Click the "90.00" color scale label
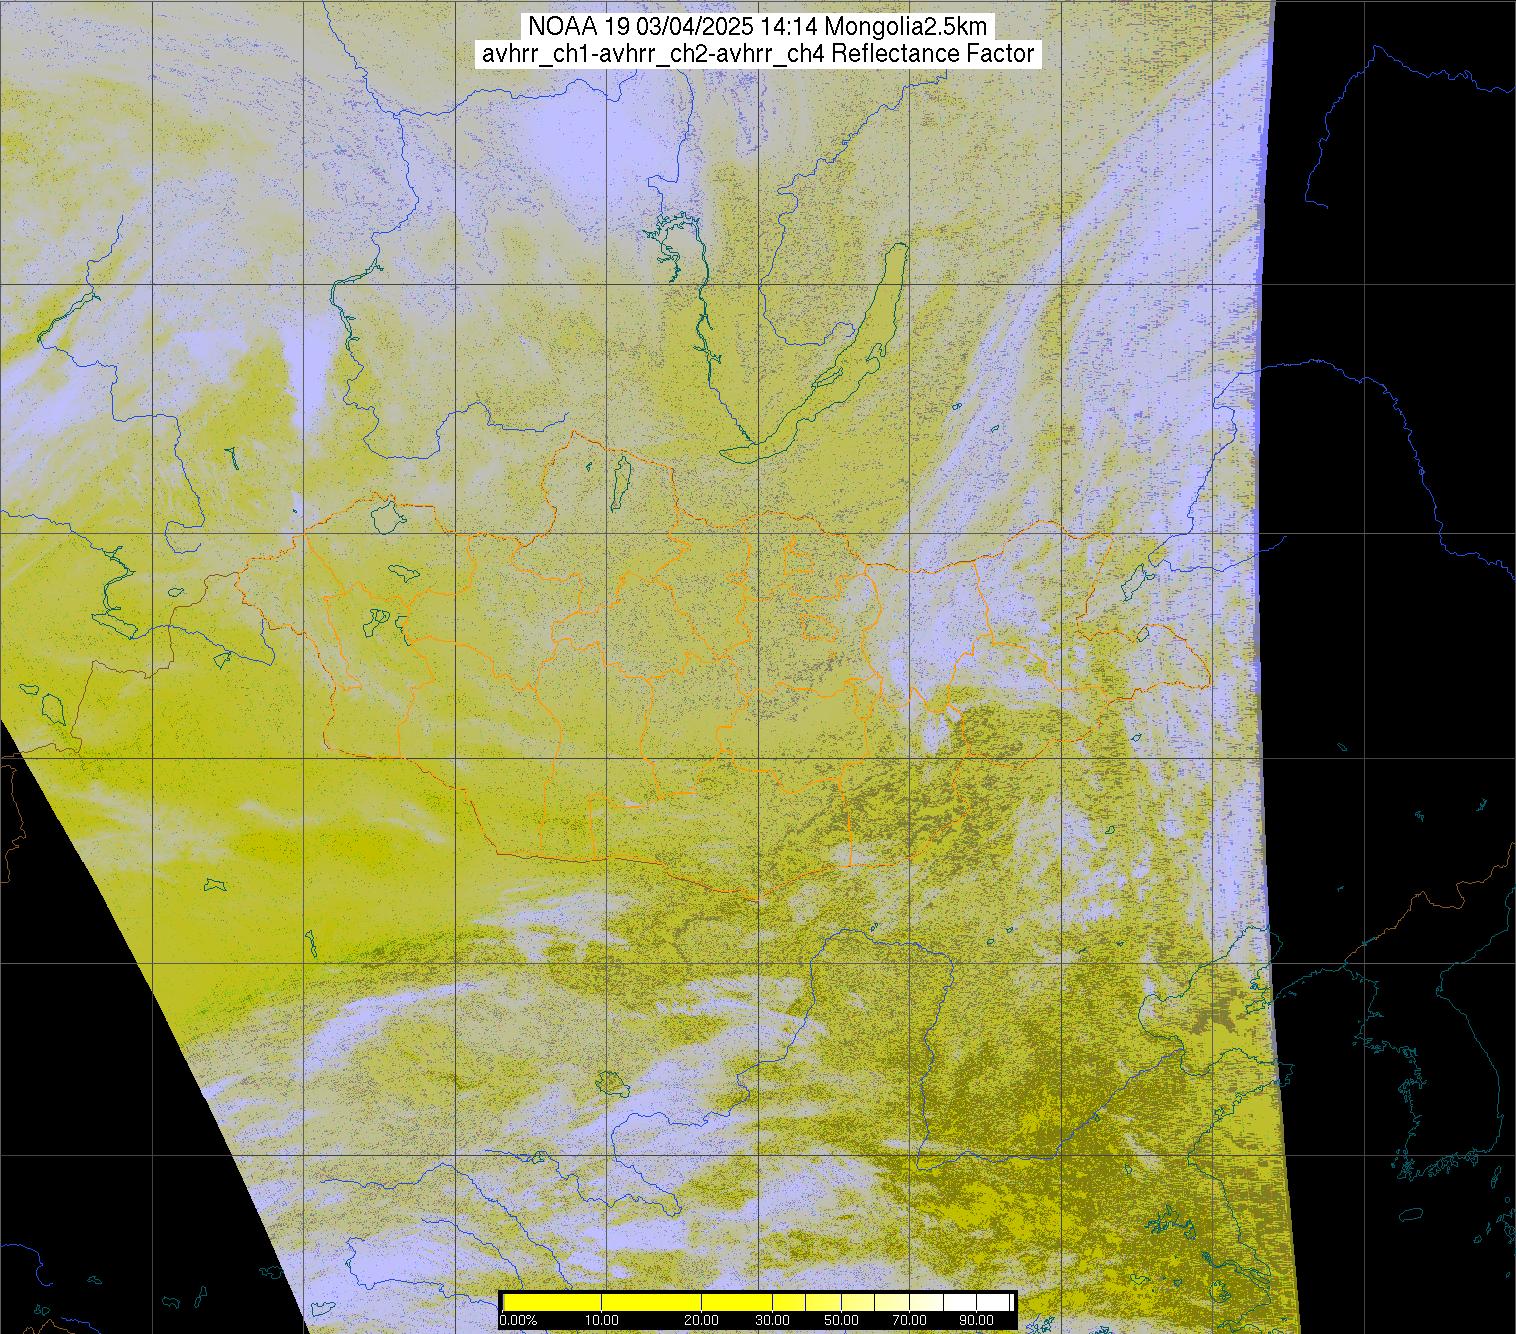1516x1334 pixels. pyautogui.click(x=976, y=1320)
